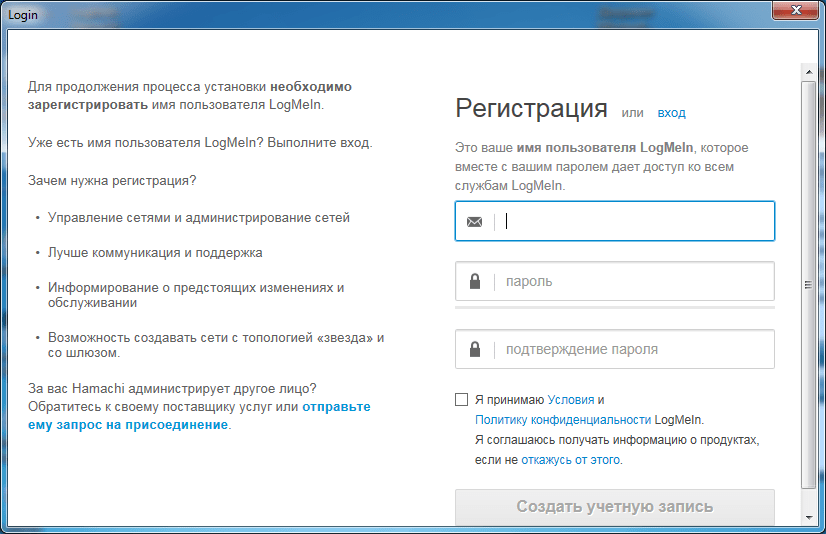This screenshot has width=826, height=534.
Task: Focus the email address text input
Action: (635, 222)
